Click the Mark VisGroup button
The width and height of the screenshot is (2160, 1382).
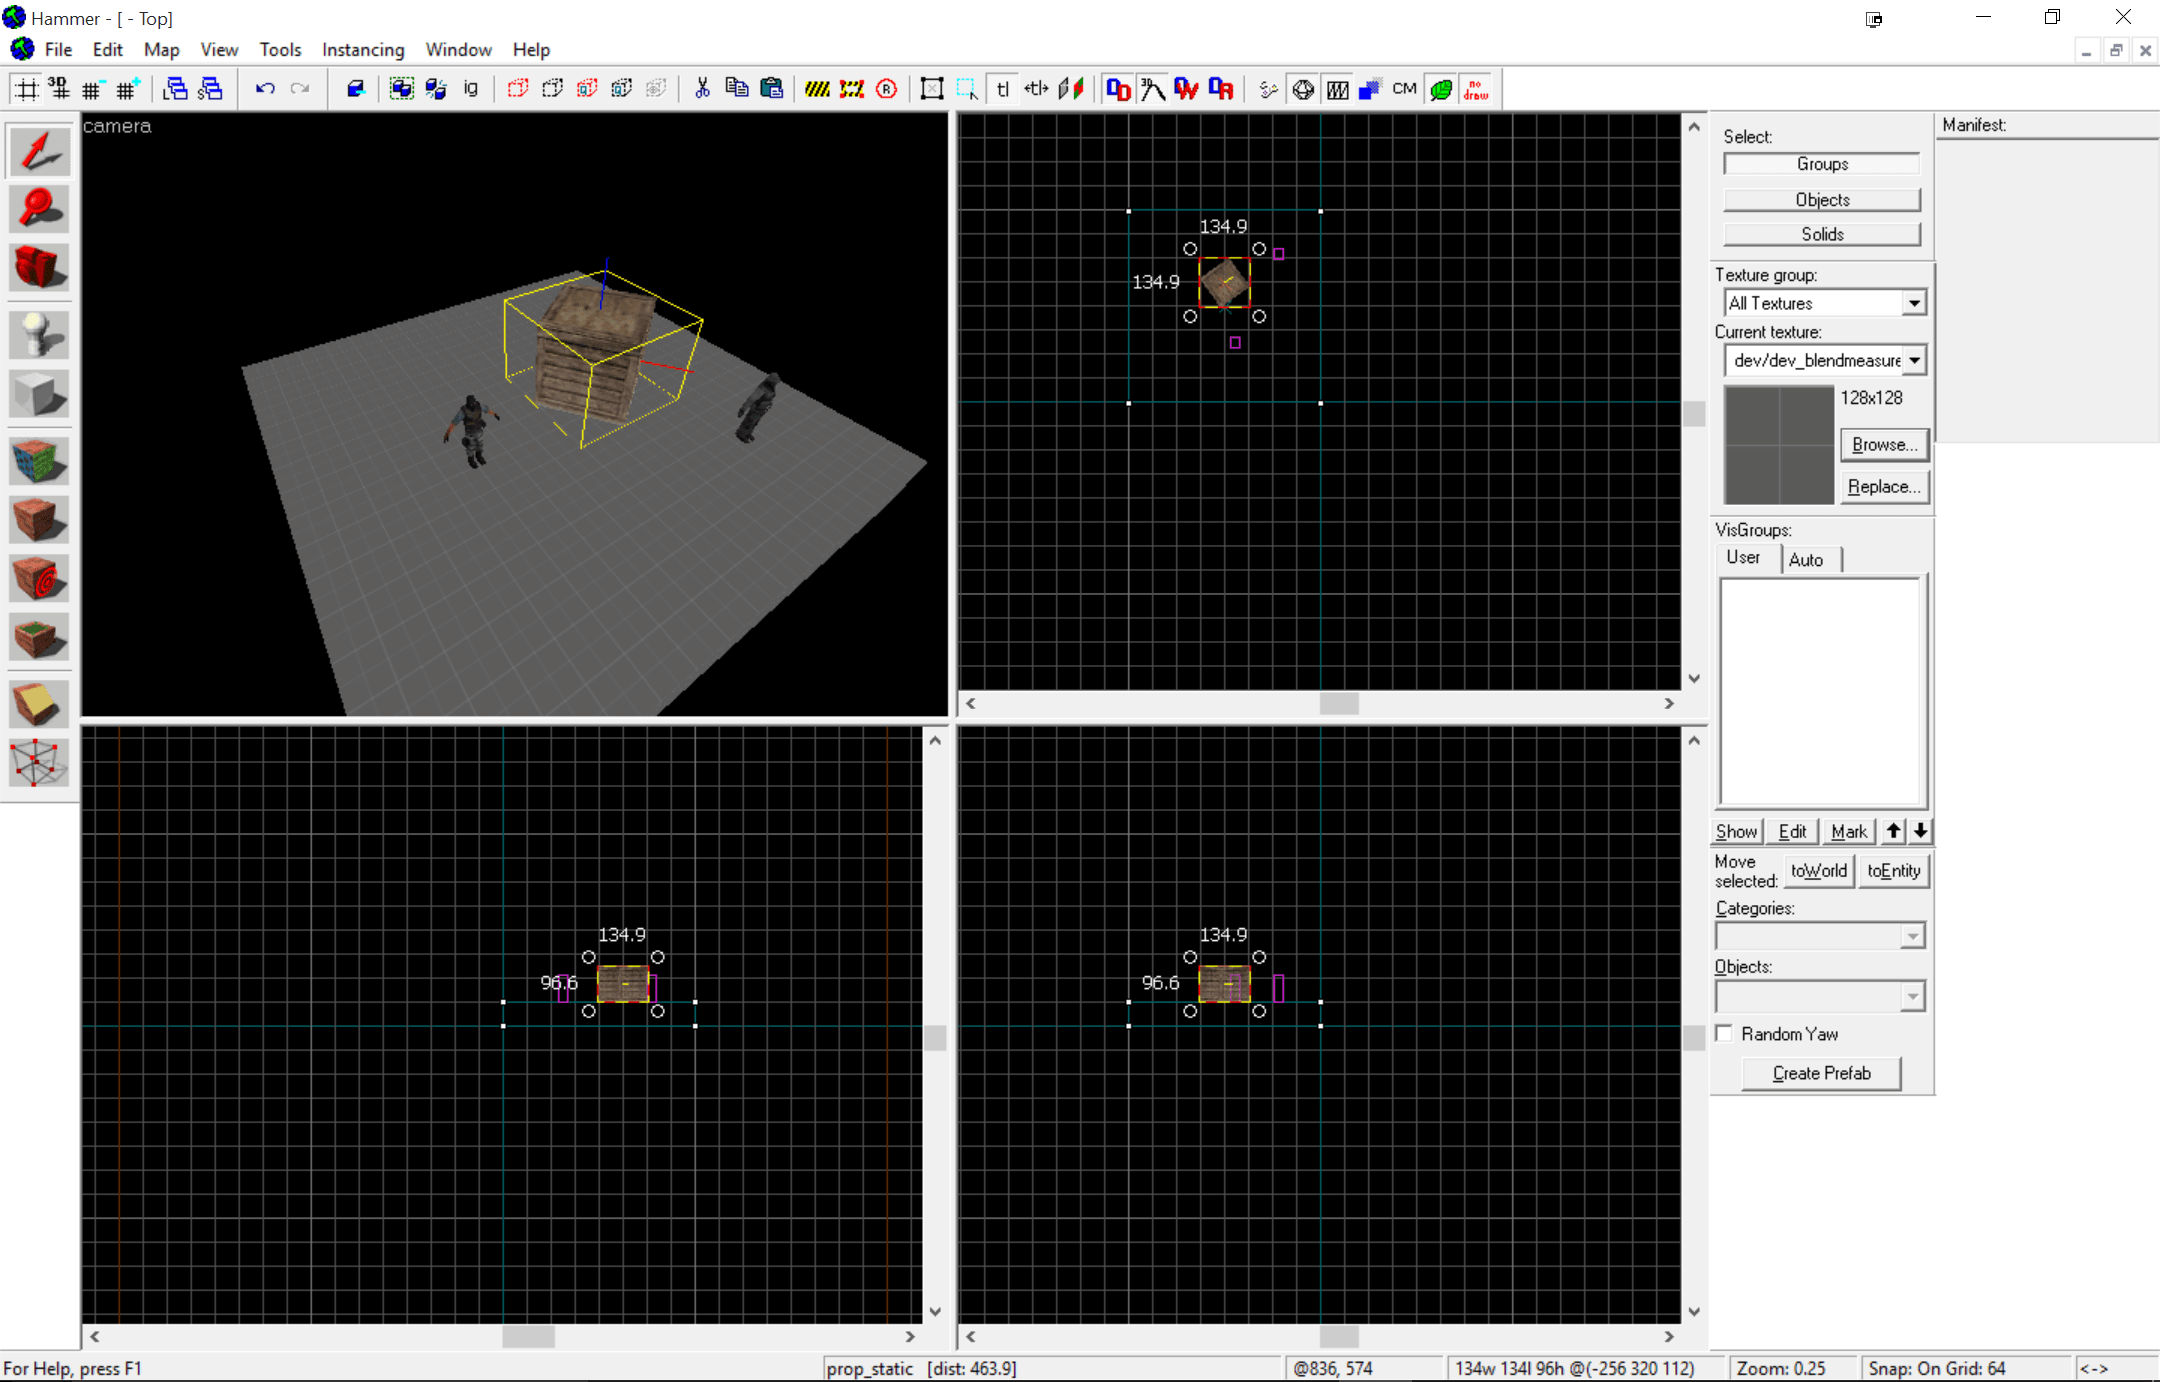click(x=1848, y=831)
